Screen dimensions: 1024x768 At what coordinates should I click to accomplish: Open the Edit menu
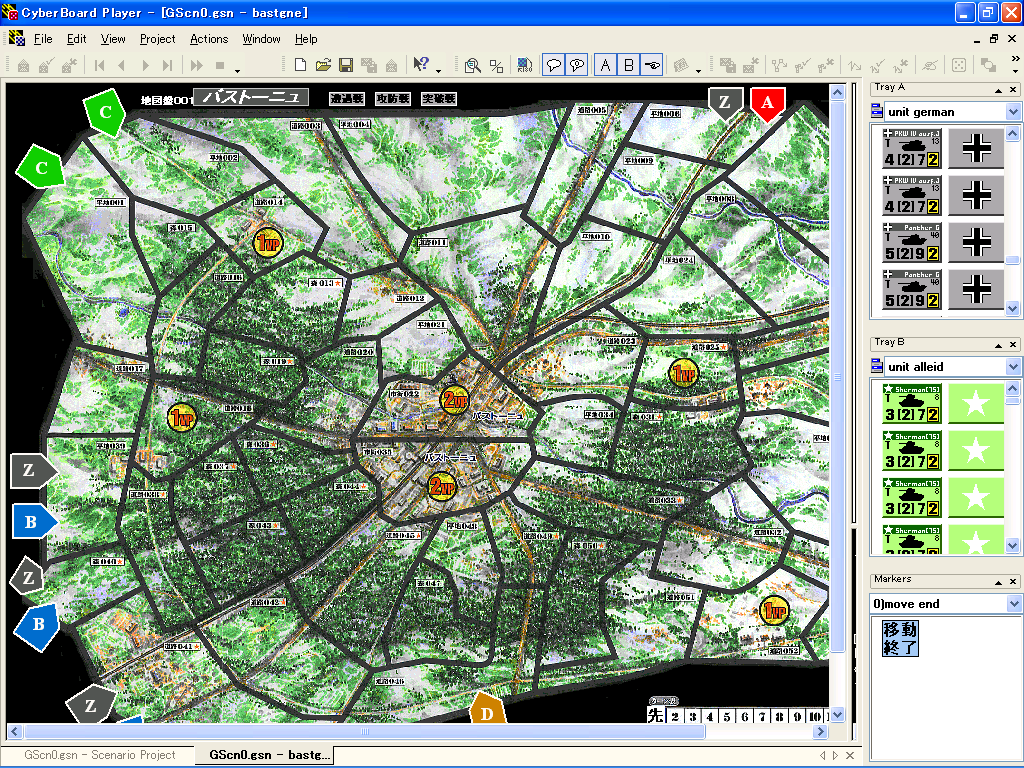76,39
